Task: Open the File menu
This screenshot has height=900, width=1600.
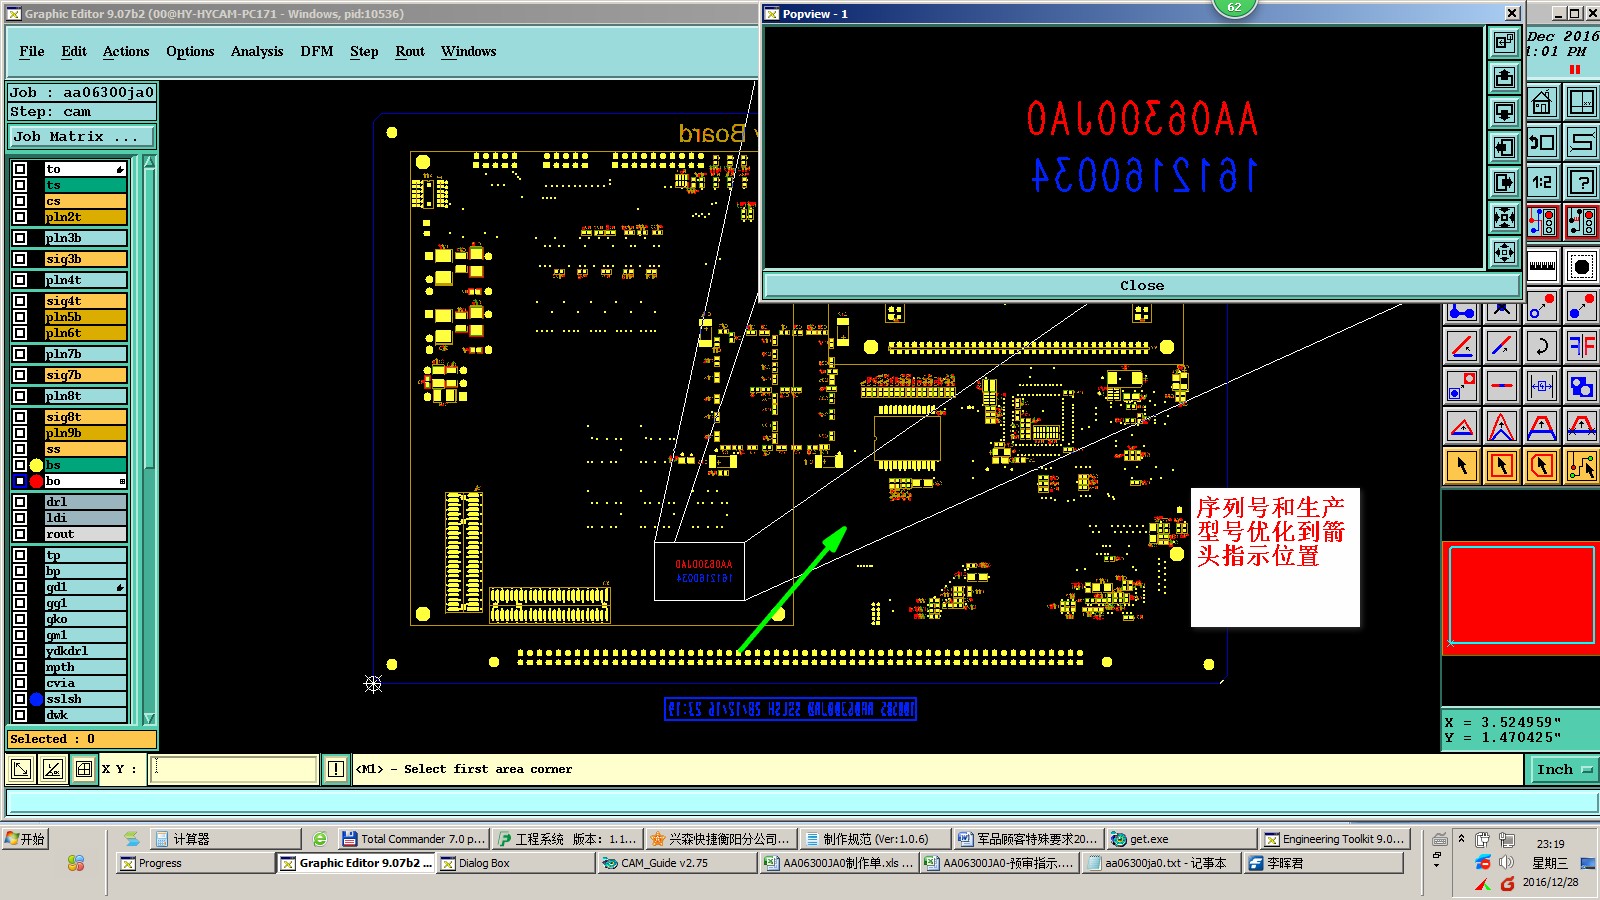Action: (32, 52)
